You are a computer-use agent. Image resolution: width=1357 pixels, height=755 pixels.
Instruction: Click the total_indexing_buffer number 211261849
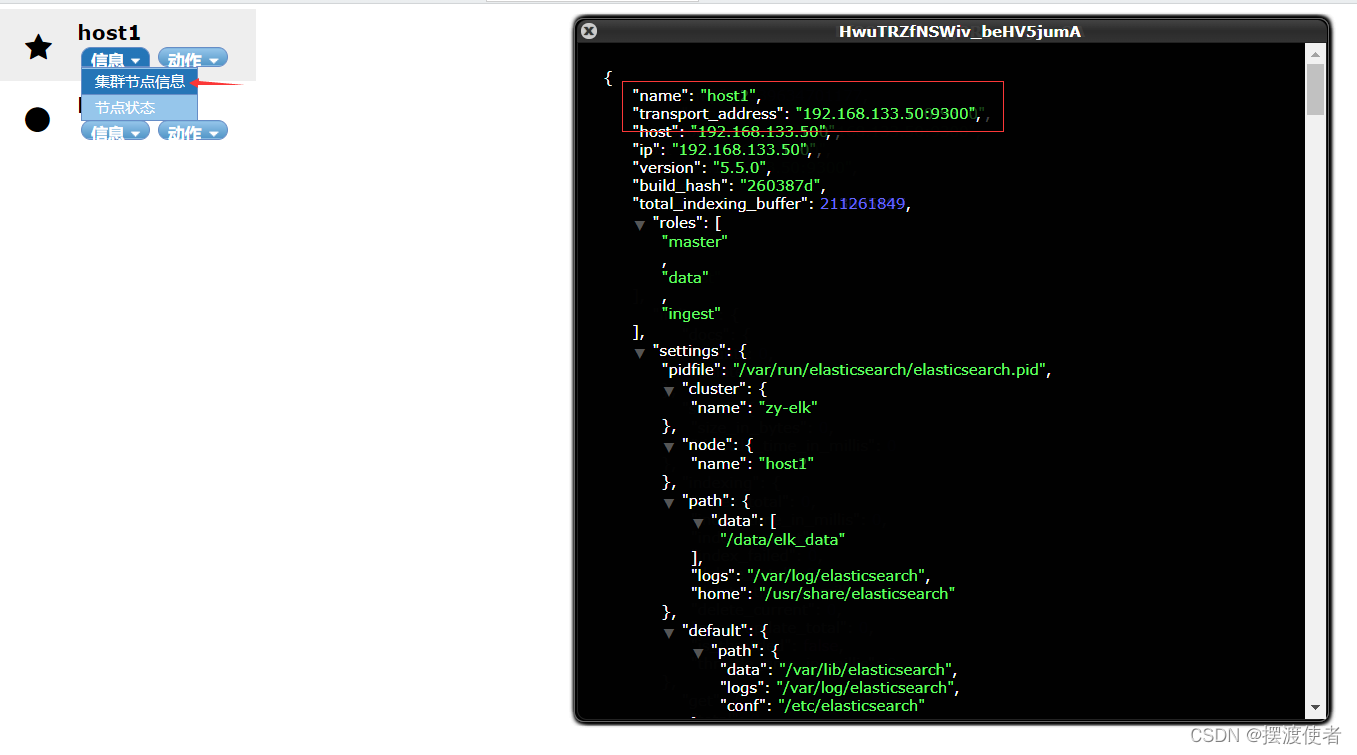(x=863, y=203)
